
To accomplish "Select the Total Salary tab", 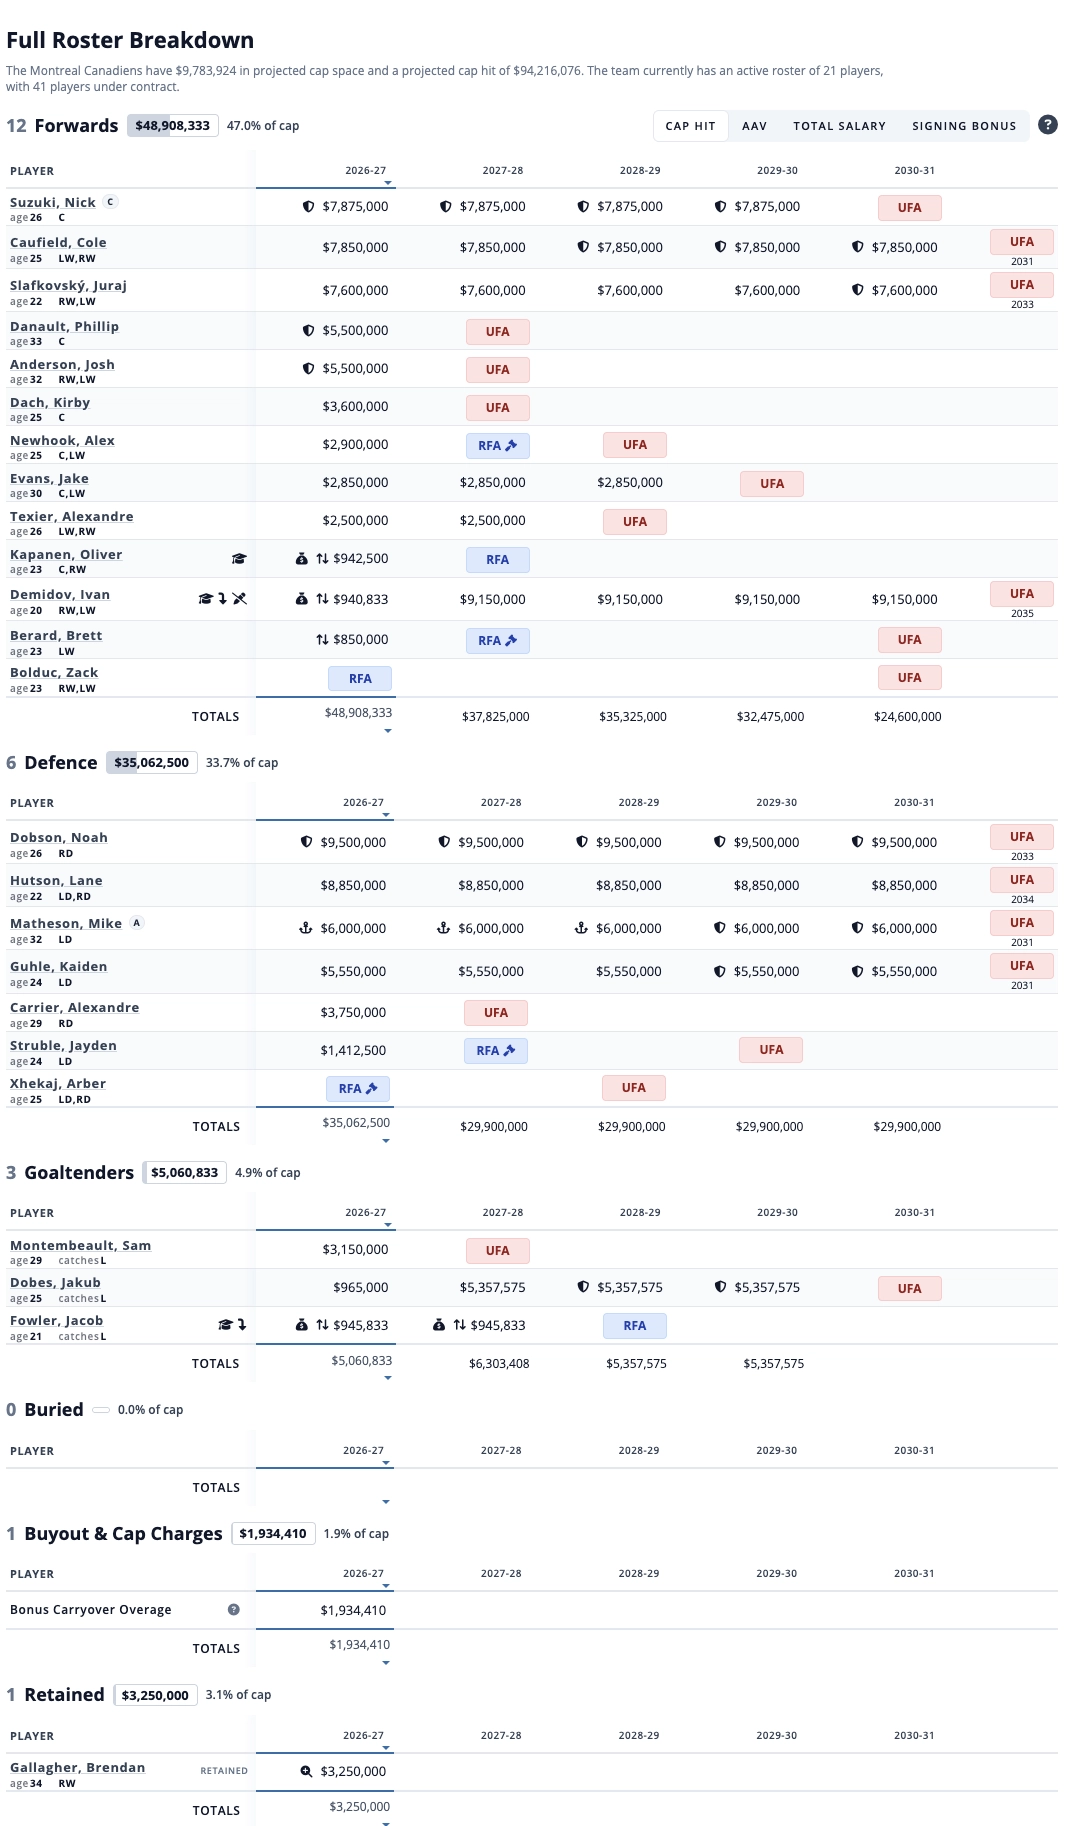I will [x=839, y=126].
